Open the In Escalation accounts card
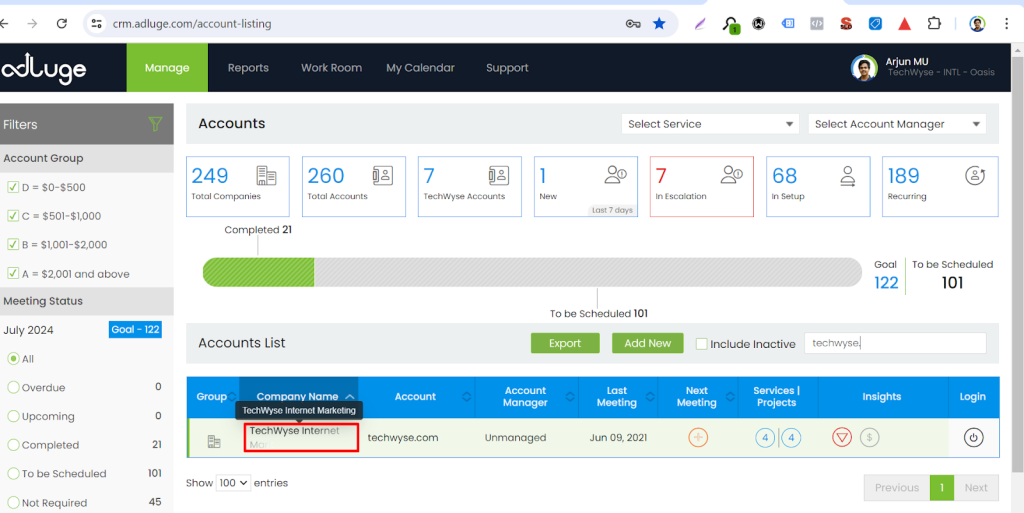The width and height of the screenshot is (1024, 513). point(701,186)
